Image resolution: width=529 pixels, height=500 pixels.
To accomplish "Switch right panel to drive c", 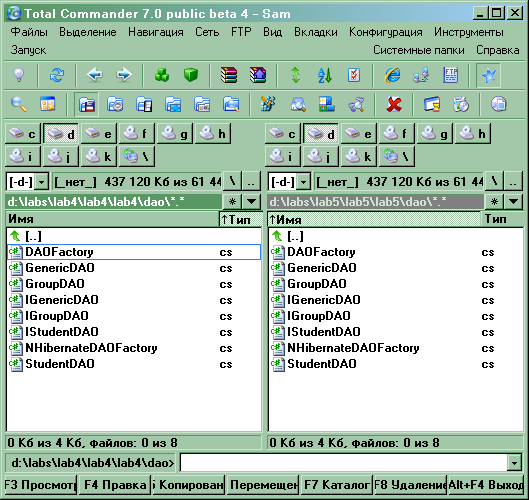I will point(283,134).
